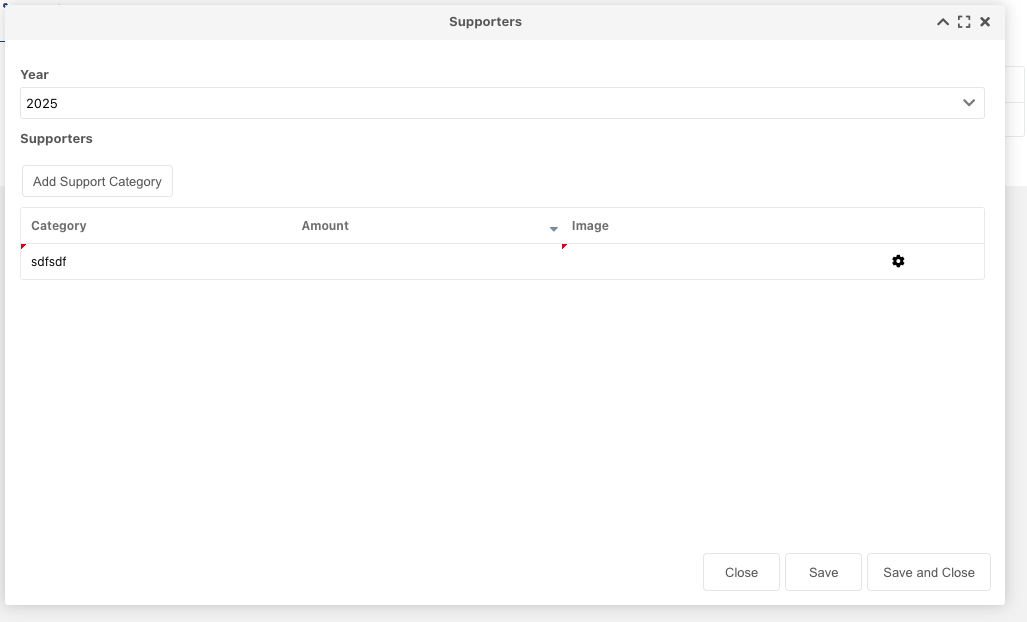The width and height of the screenshot is (1027, 622).
Task: Save the supporters changes
Action: click(823, 572)
